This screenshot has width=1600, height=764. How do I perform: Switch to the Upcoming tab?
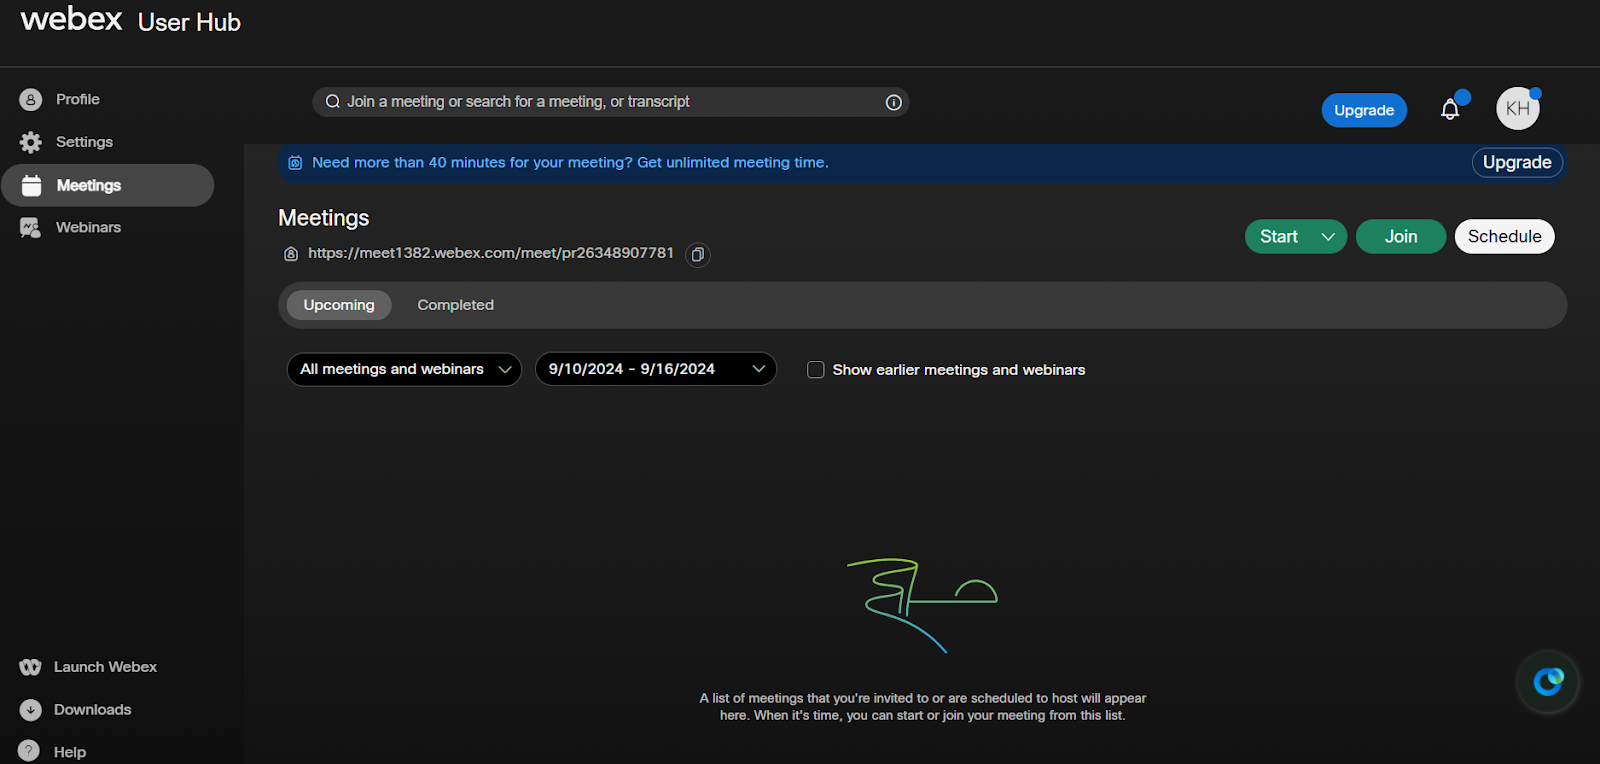339,305
